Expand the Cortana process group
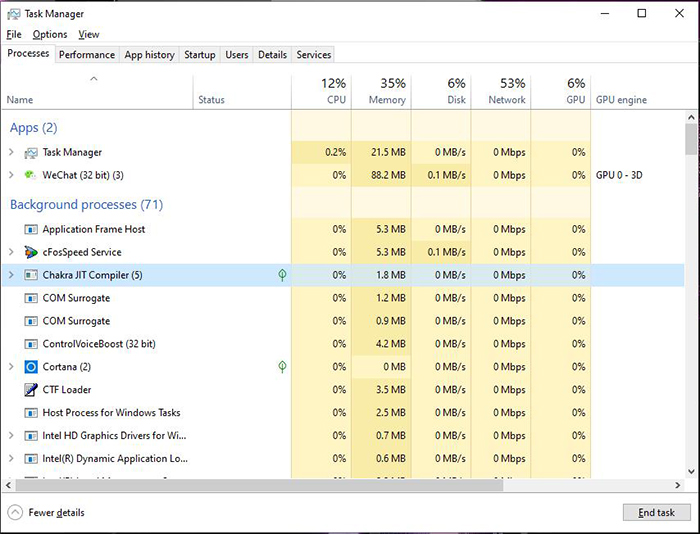 coord(11,367)
